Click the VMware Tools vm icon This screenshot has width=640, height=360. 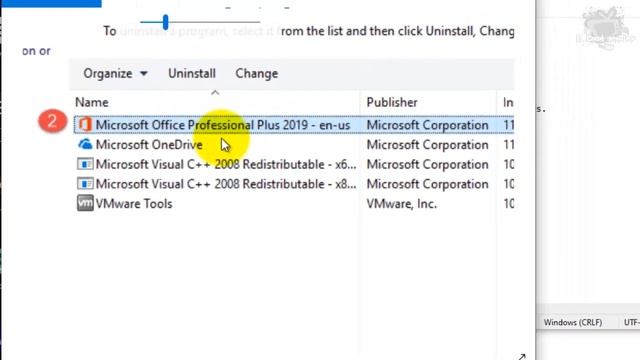(x=85, y=203)
